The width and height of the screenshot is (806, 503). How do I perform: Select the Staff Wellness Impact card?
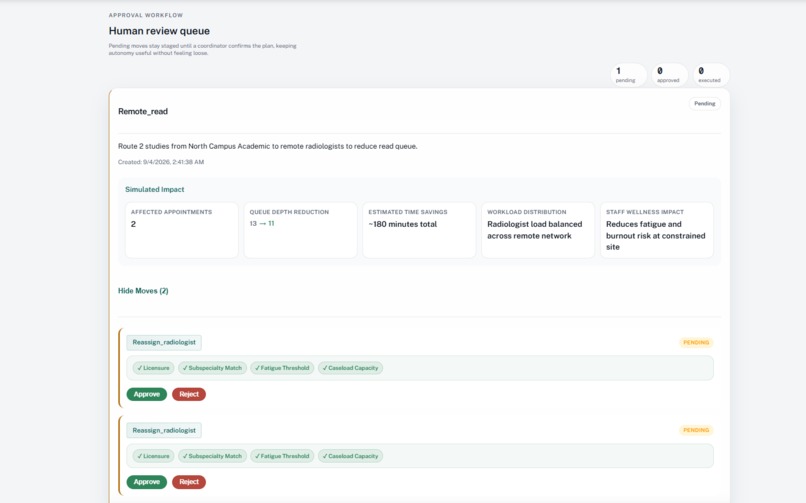pos(656,230)
